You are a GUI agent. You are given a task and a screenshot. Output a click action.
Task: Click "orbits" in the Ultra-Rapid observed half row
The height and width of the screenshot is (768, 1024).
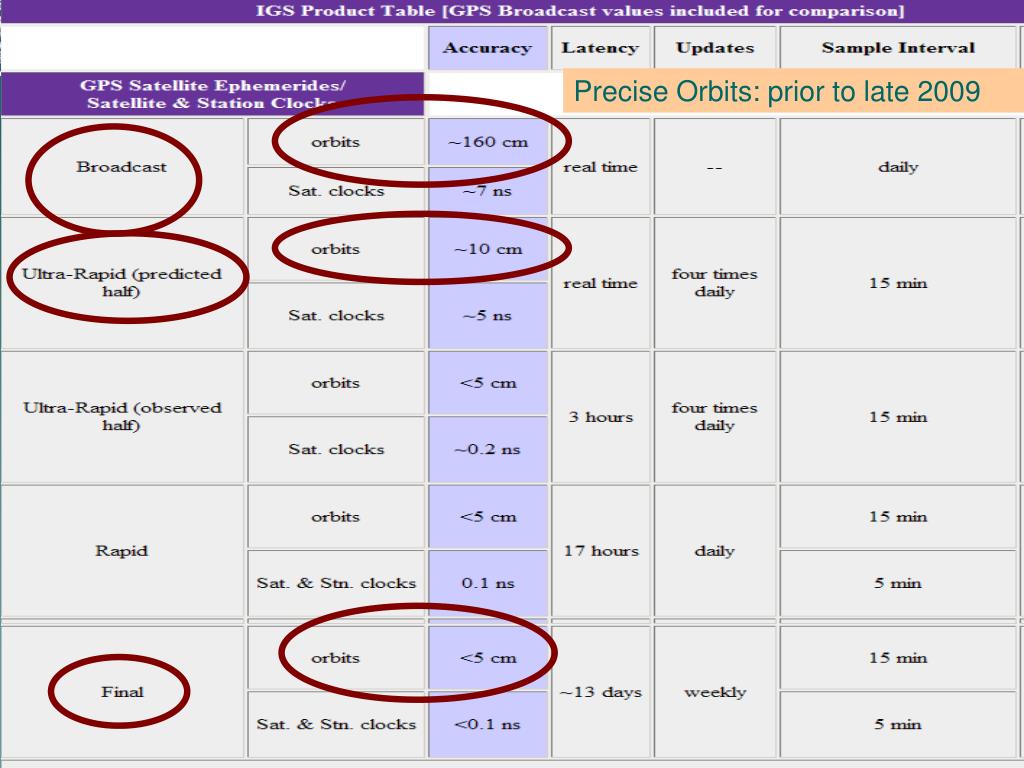[335, 383]
